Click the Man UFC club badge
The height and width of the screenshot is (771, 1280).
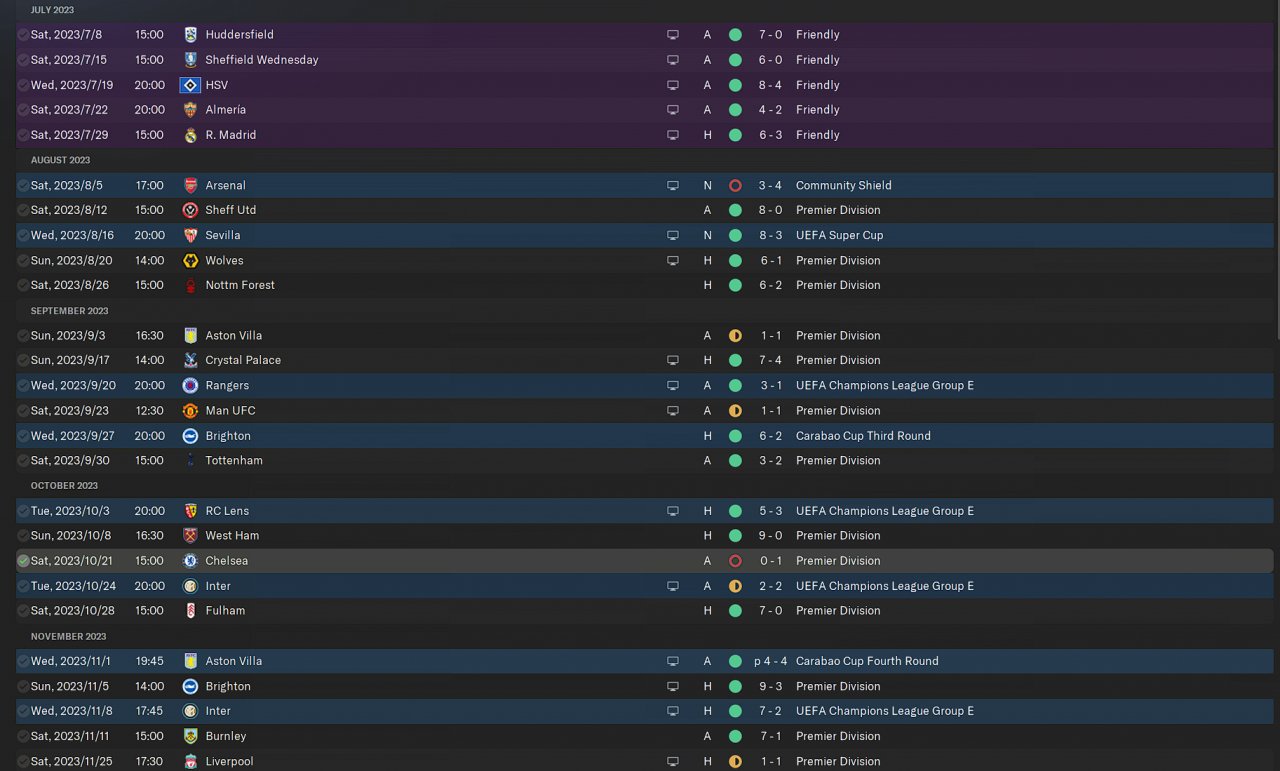pyautogui.click(x=190, y=411)
